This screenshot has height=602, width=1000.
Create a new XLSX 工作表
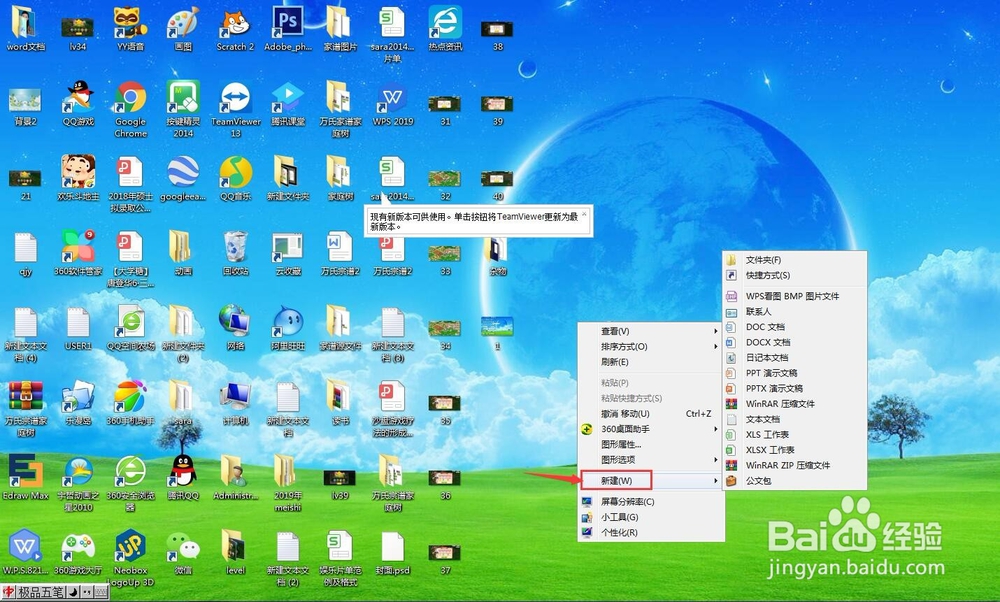coord(795,450)
